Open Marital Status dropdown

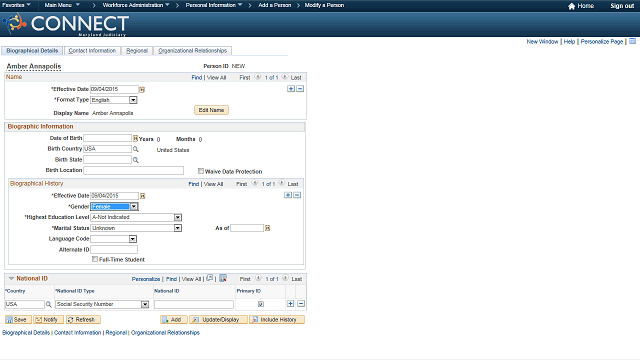pos(178,228)
